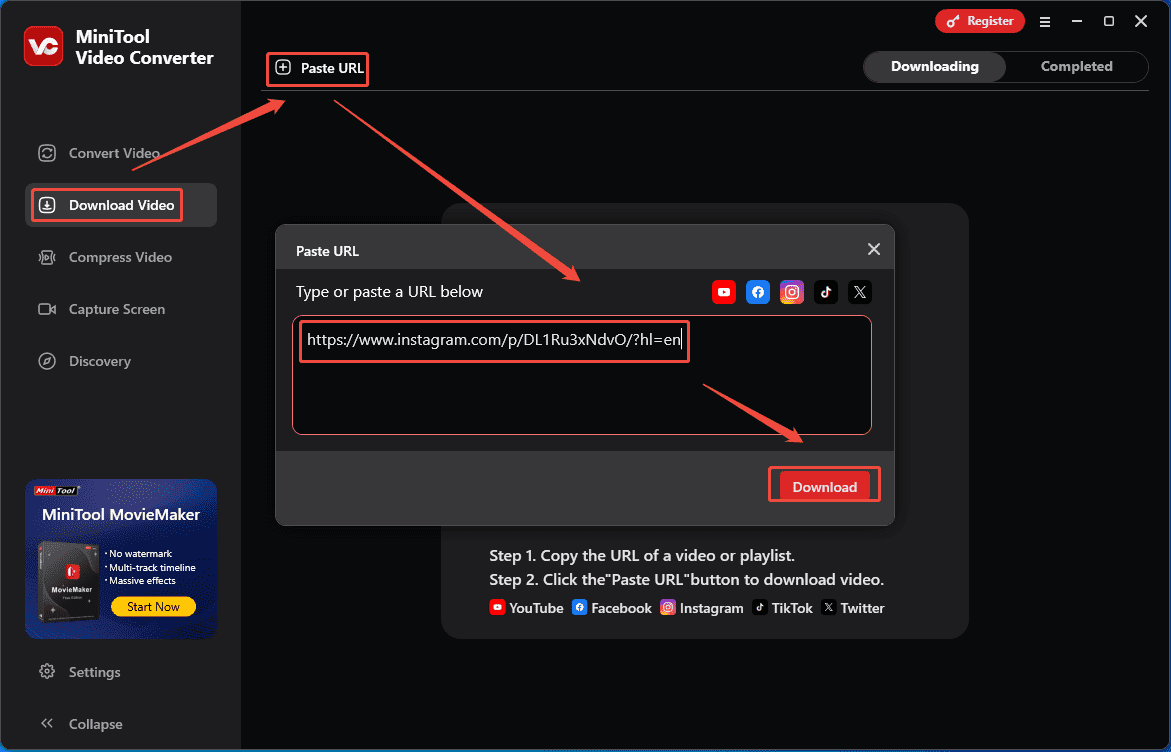Click the YouTube icon in Paste URL dialog
The image size is (1171, 752).
pos(724,292)
